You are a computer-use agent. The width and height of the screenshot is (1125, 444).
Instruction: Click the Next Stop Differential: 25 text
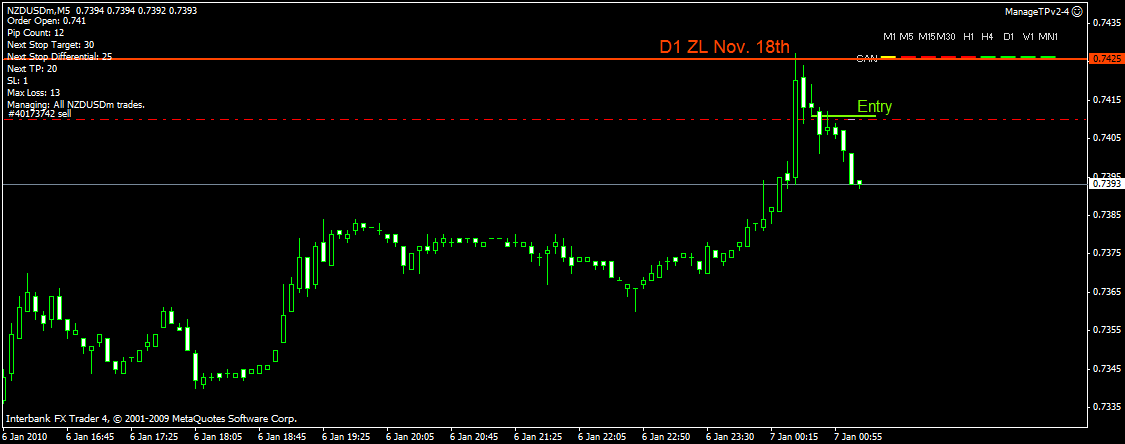tap(60, 56)
